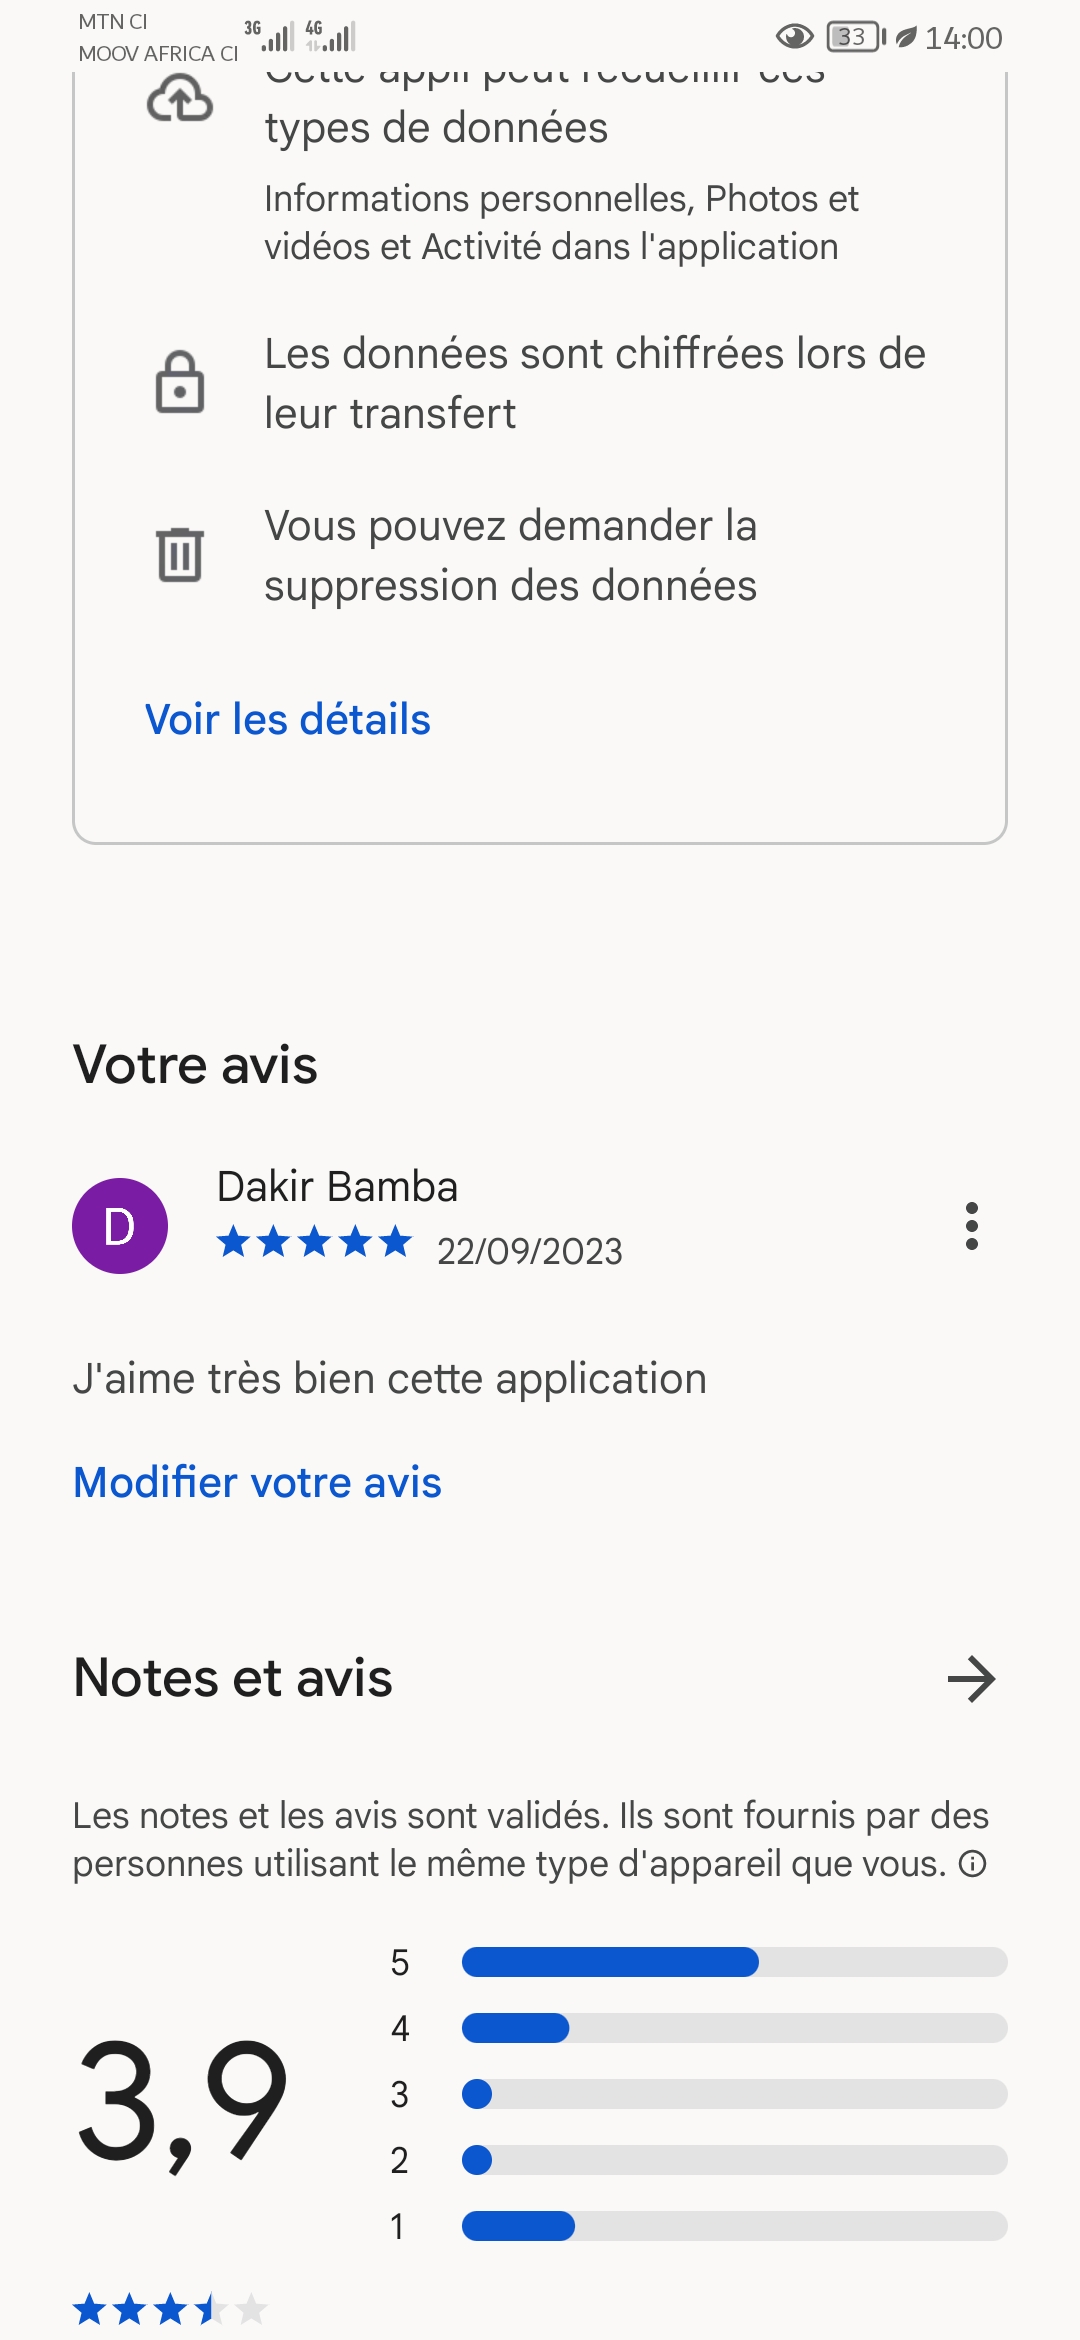Open the three-dot menu on your review
This screenshot has width=1080, height=2340.
(971, 1226)
